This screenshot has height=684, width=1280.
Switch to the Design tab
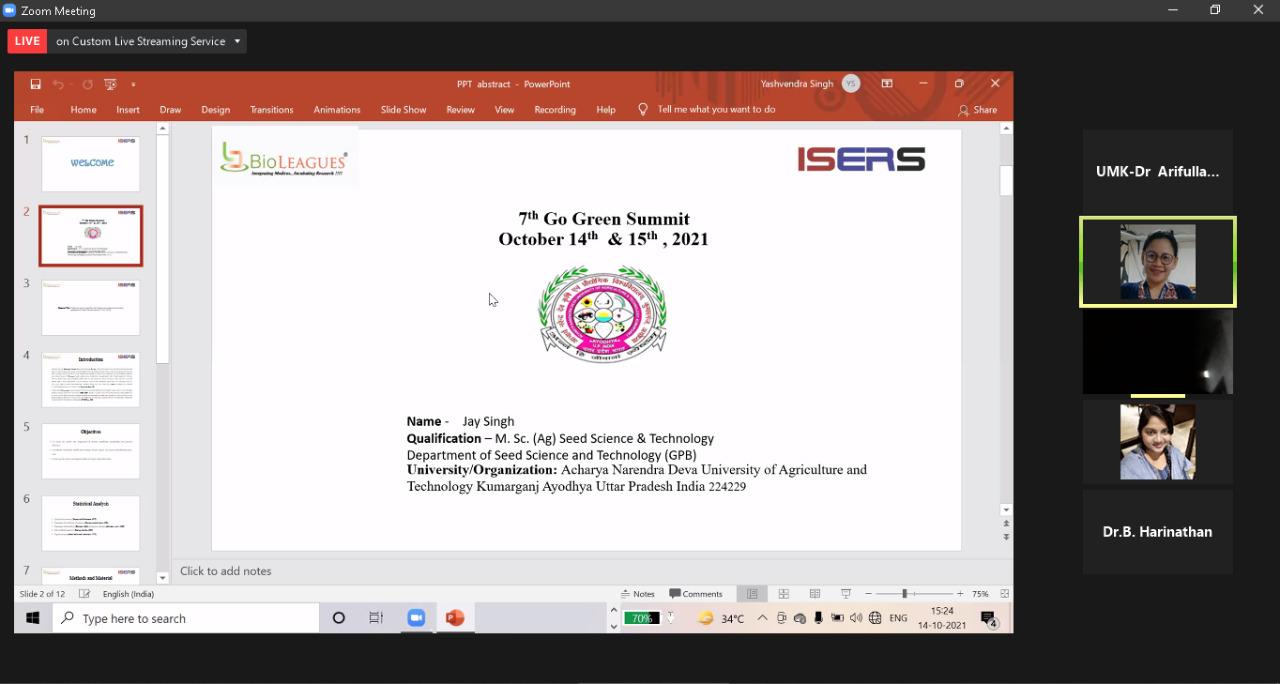click(x=215, y=110)
